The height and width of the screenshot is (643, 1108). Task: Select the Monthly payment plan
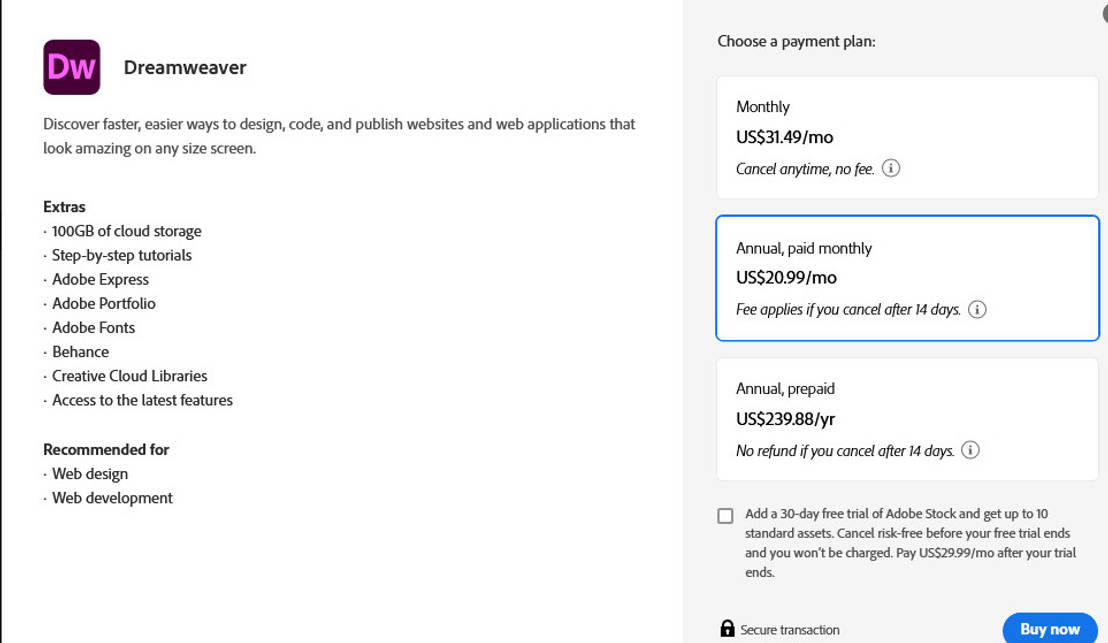[x=907, y=137]
